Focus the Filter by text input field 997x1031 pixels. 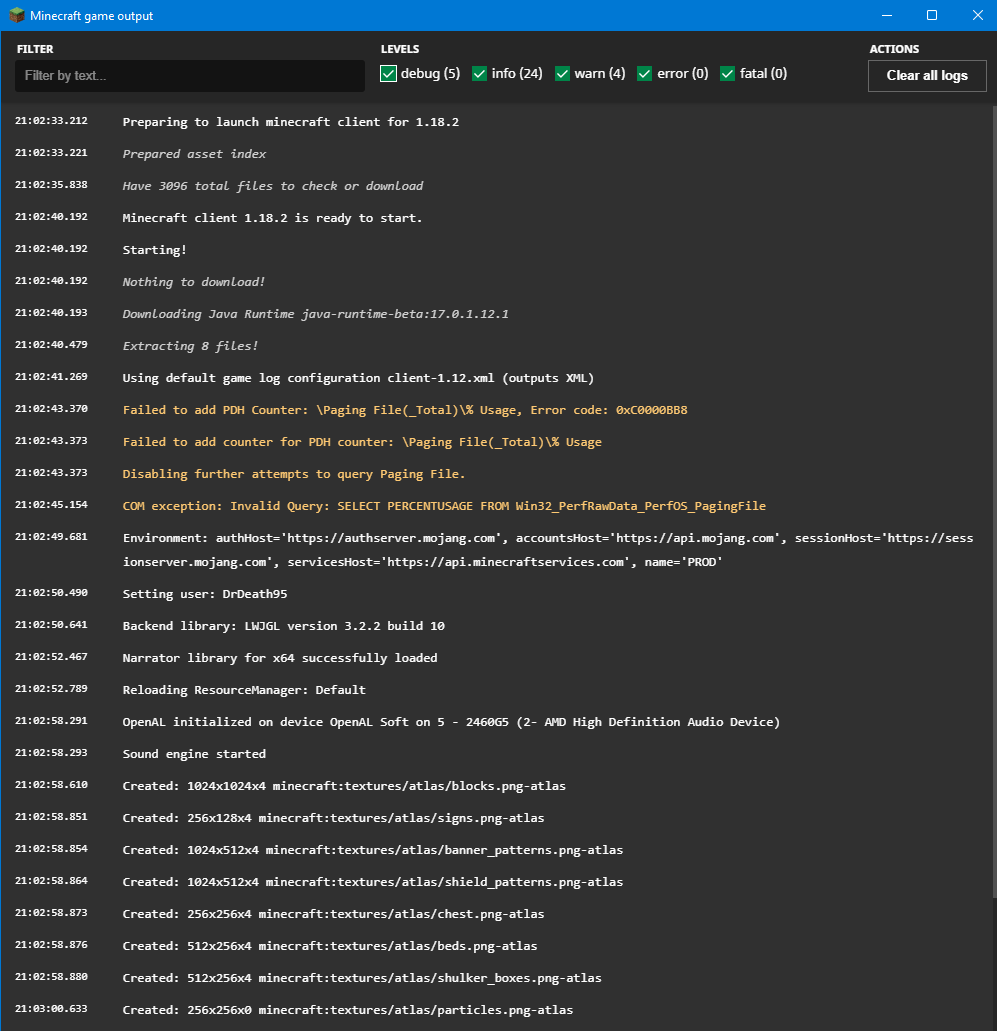(189, 76)
